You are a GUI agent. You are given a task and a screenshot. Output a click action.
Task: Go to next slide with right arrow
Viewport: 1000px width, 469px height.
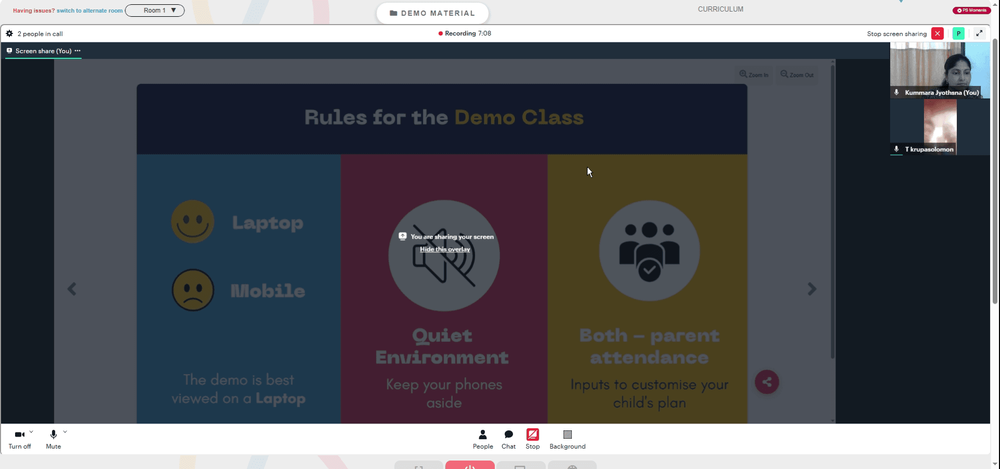[x=812, y=289]
